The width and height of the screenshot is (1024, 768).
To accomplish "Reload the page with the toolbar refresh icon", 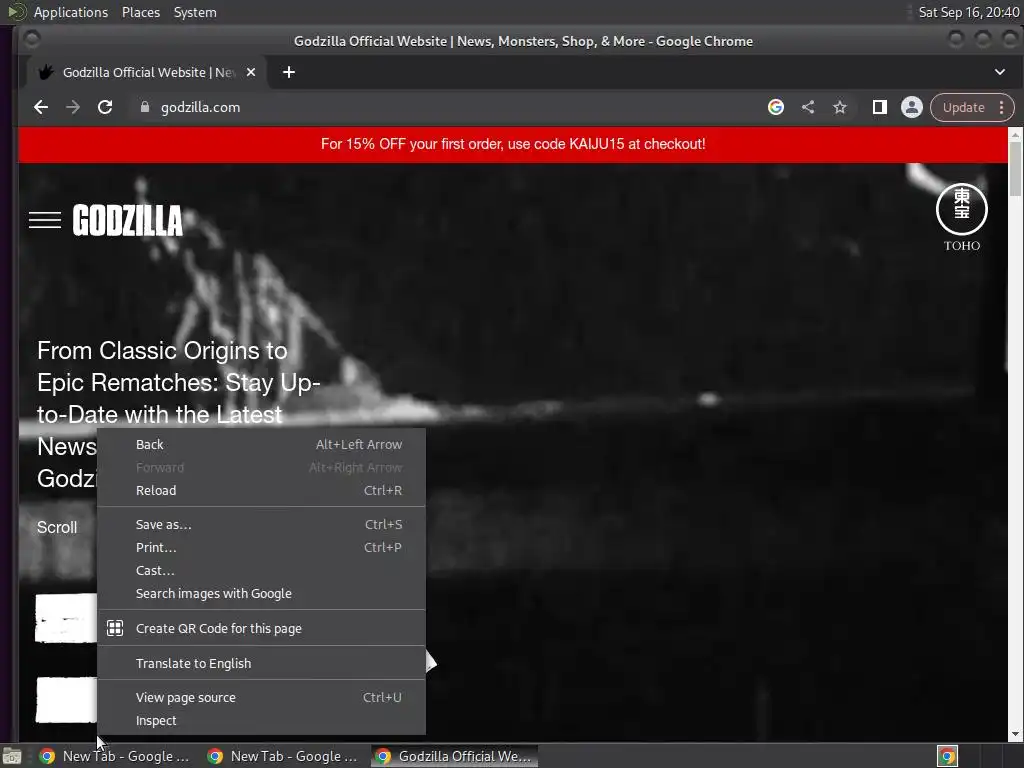I will (x=104, y=107).
